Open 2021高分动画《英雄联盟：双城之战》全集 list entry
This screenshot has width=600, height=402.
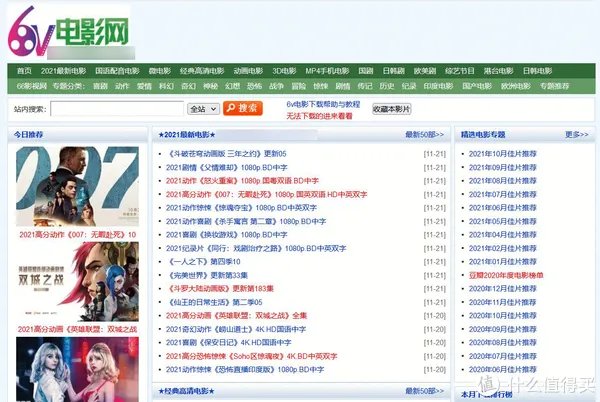[236, 316]
